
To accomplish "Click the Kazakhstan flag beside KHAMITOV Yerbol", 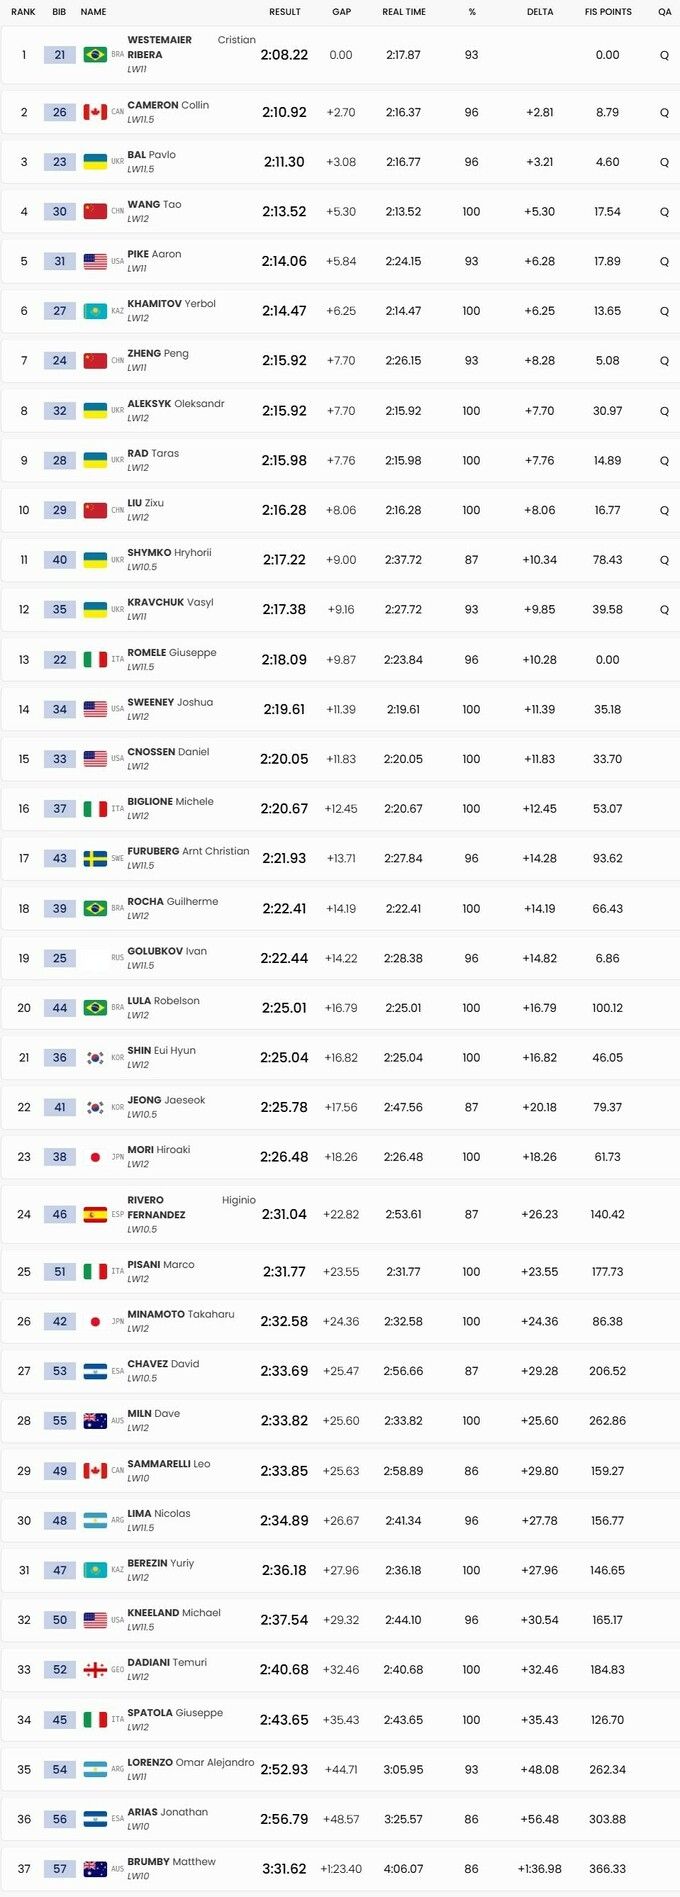I will tap(95, 311).
